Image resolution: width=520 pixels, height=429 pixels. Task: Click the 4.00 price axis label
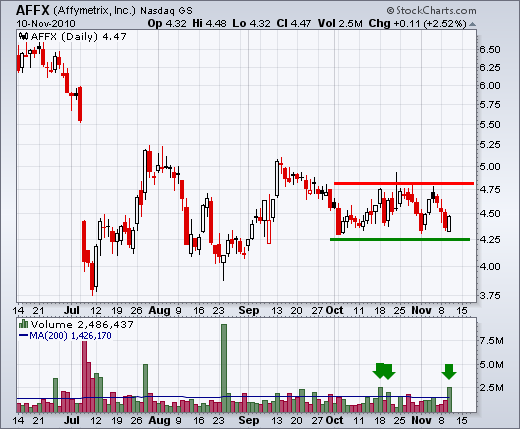490,266
